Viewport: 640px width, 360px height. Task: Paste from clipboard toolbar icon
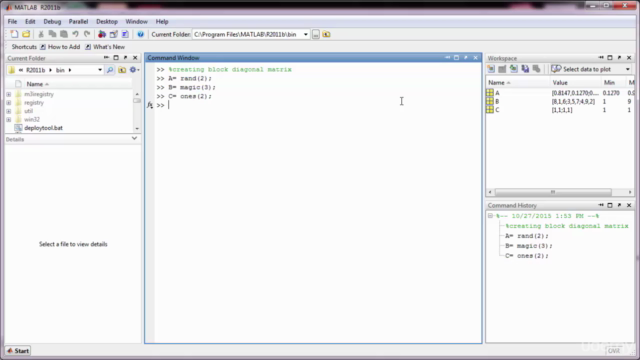[x=64, y=34]
